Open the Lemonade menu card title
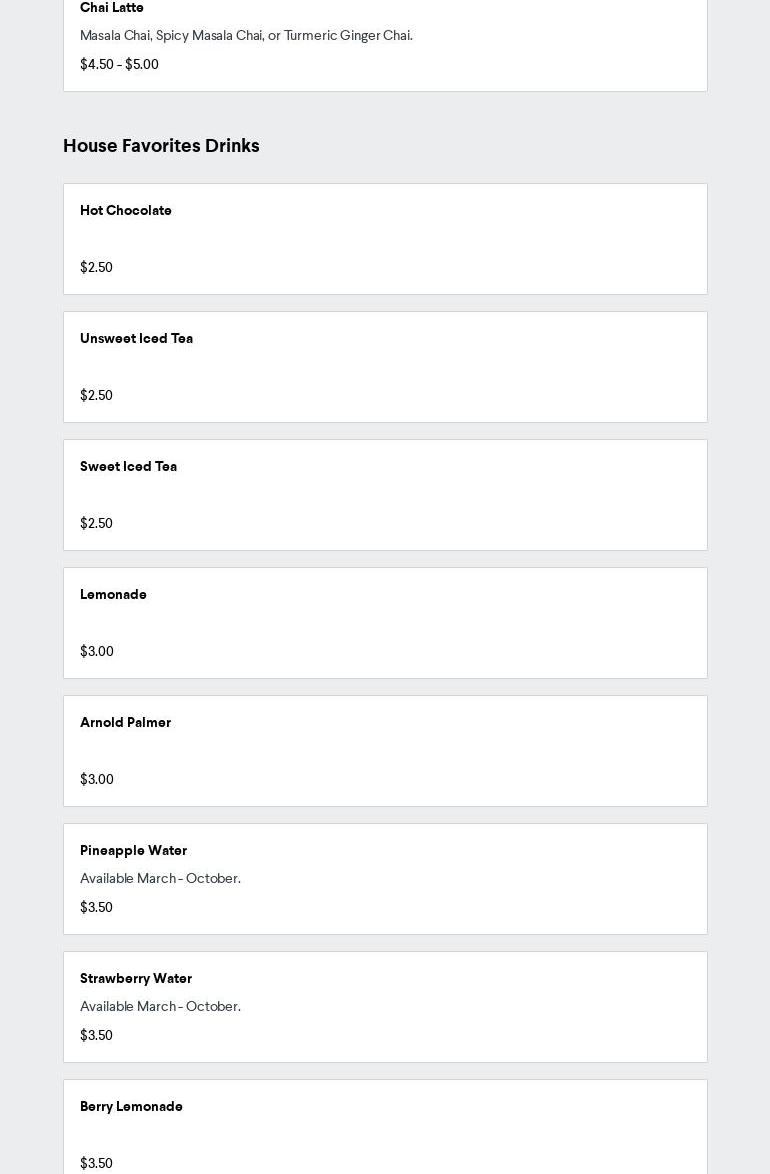Viewport: 770px width, 1174px height. [x=113, y=595]
